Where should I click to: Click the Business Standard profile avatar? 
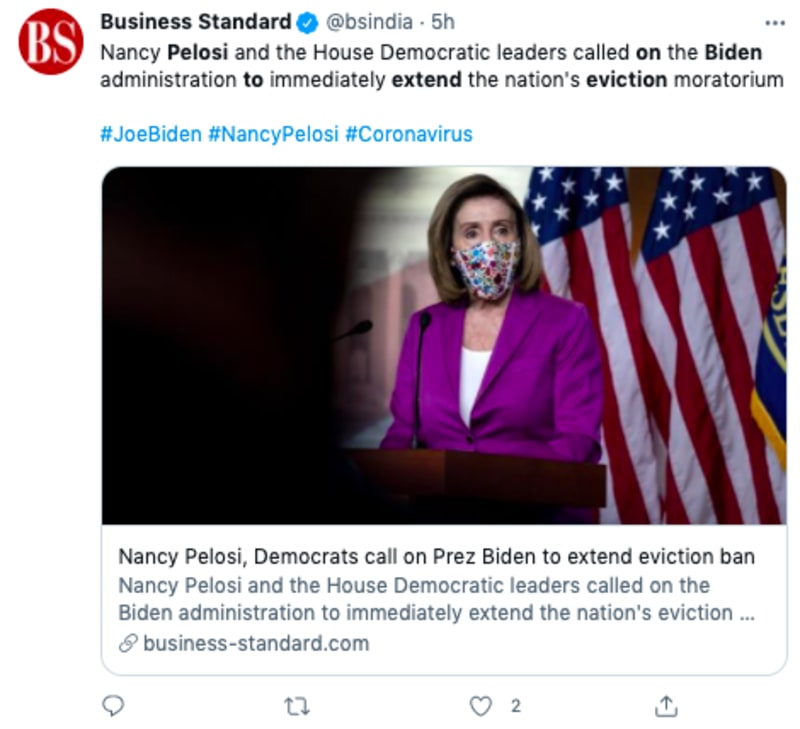[x=51, y=42]
